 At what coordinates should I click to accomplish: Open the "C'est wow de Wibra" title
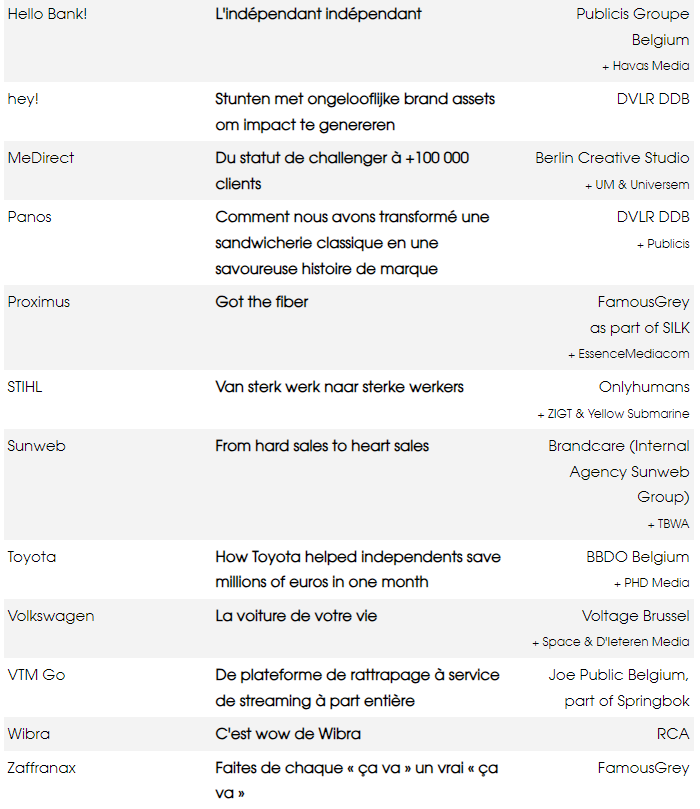click(288, 734)
